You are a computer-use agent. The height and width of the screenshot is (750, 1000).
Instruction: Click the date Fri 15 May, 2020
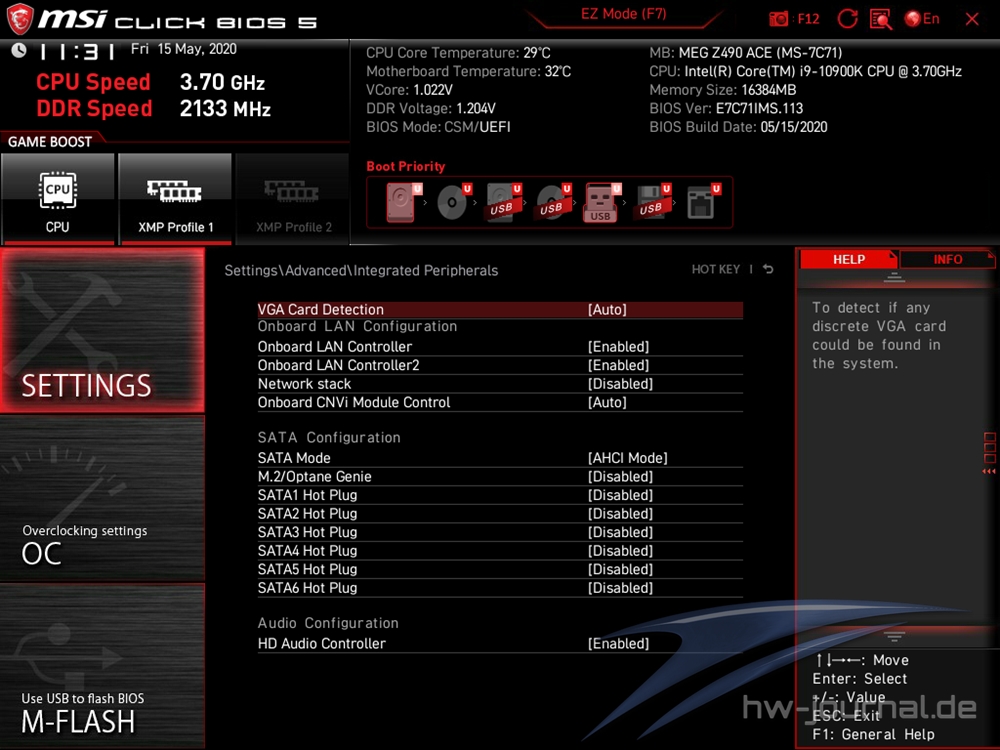point(184,49)
